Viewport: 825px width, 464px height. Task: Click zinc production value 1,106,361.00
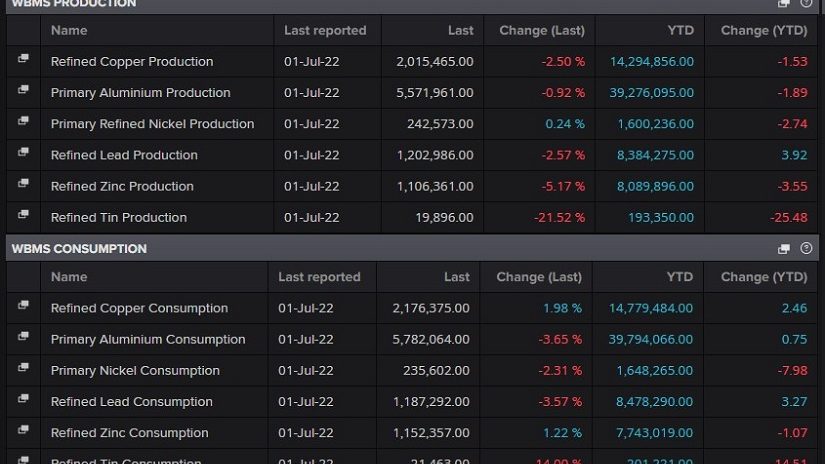(435, 186)
